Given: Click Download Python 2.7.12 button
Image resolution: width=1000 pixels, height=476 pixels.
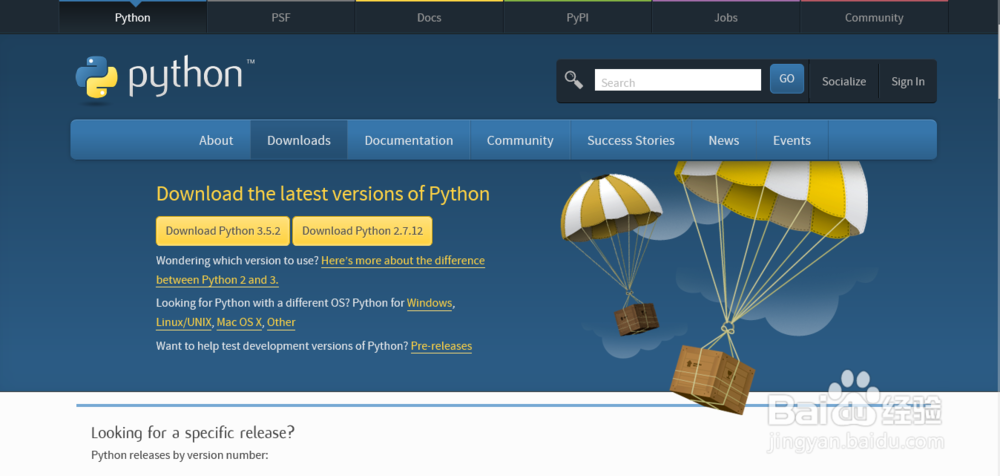Looking at the screenshot, I should tap(362, 230).
